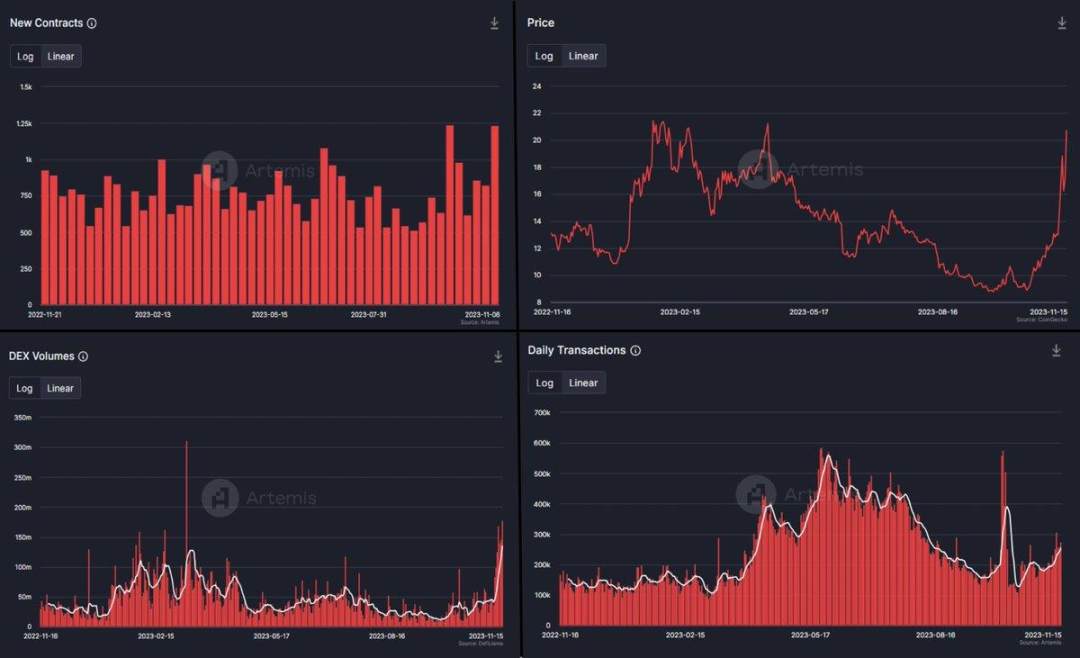
Task: Open the Daily Transactions info icon
Action: (636, 350)
